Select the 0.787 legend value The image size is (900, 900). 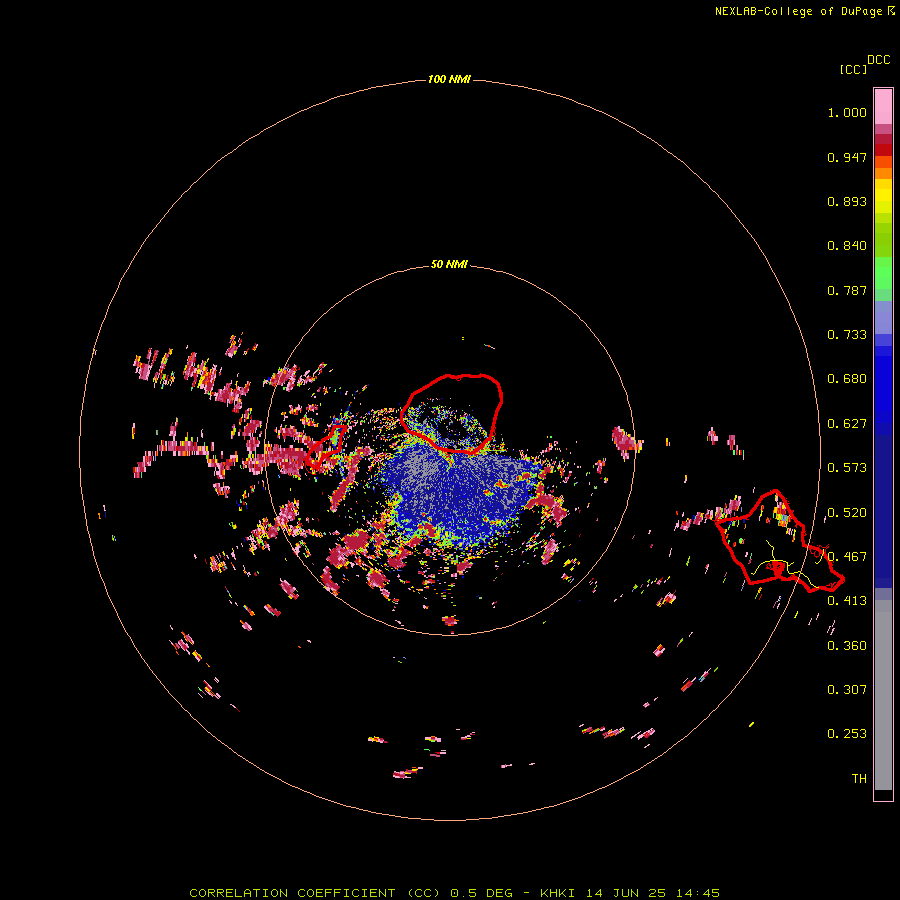pos(847,290)
